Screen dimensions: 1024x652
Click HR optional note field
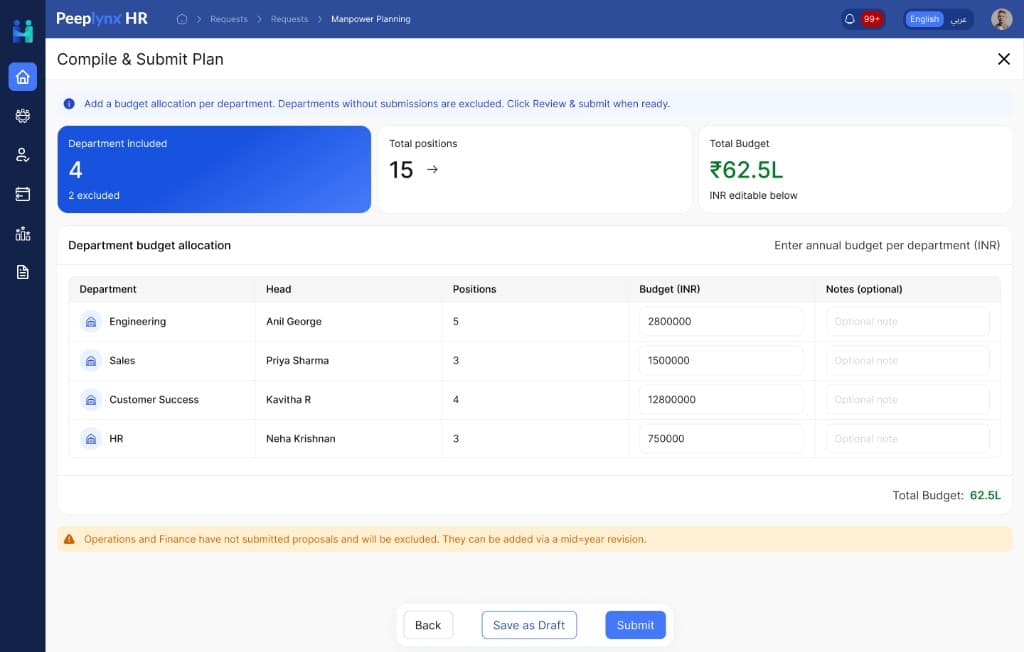point(908,438)
